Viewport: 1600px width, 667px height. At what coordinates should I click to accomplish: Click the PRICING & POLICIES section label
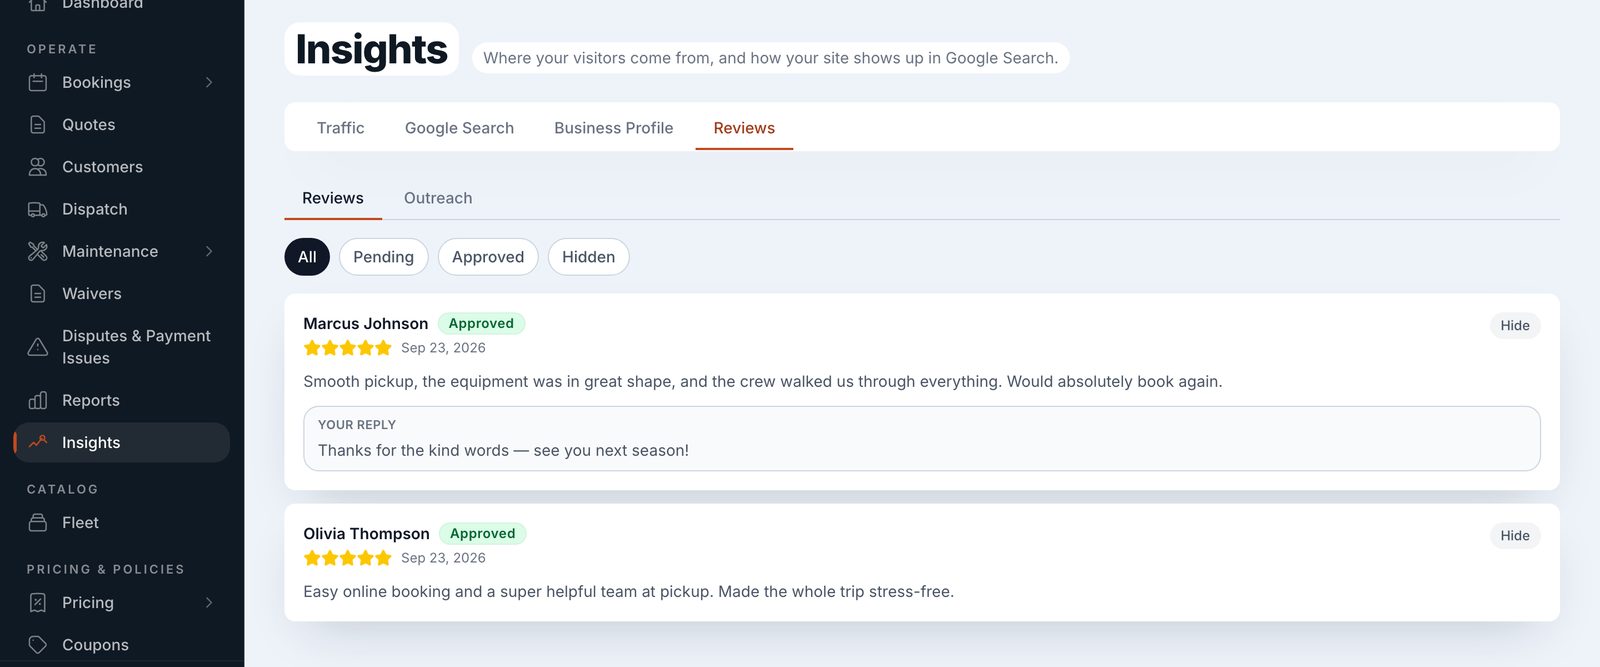[x=106, y=569]
